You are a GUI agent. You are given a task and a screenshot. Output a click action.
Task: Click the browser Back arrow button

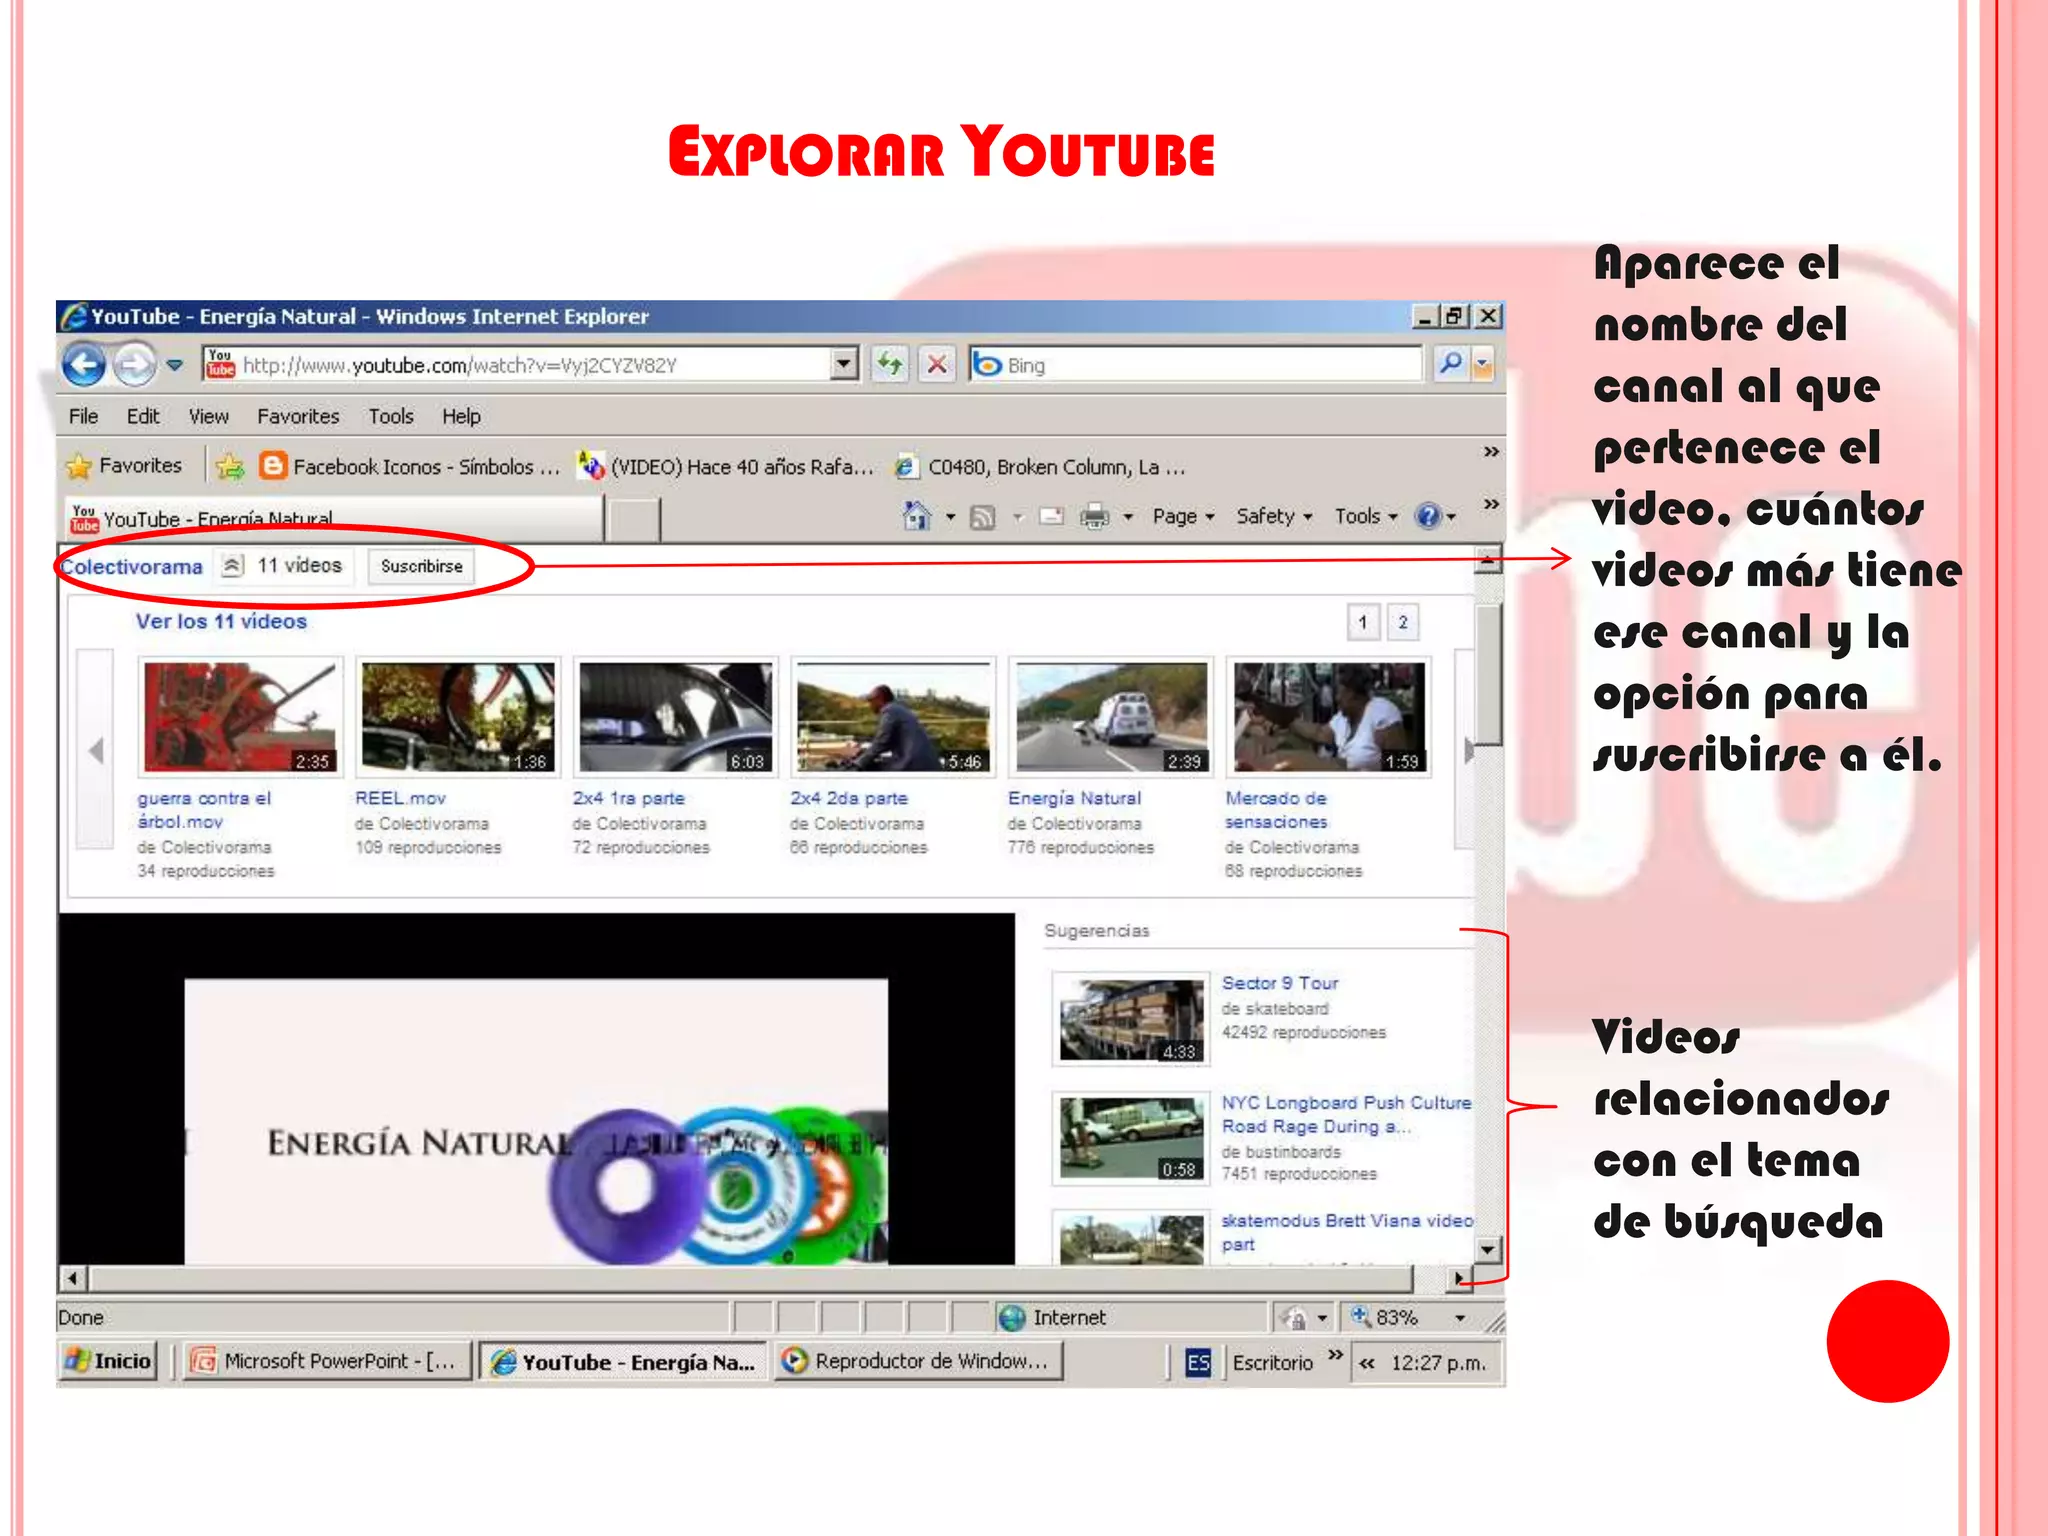pyautogui.click(x=84, y=365)
